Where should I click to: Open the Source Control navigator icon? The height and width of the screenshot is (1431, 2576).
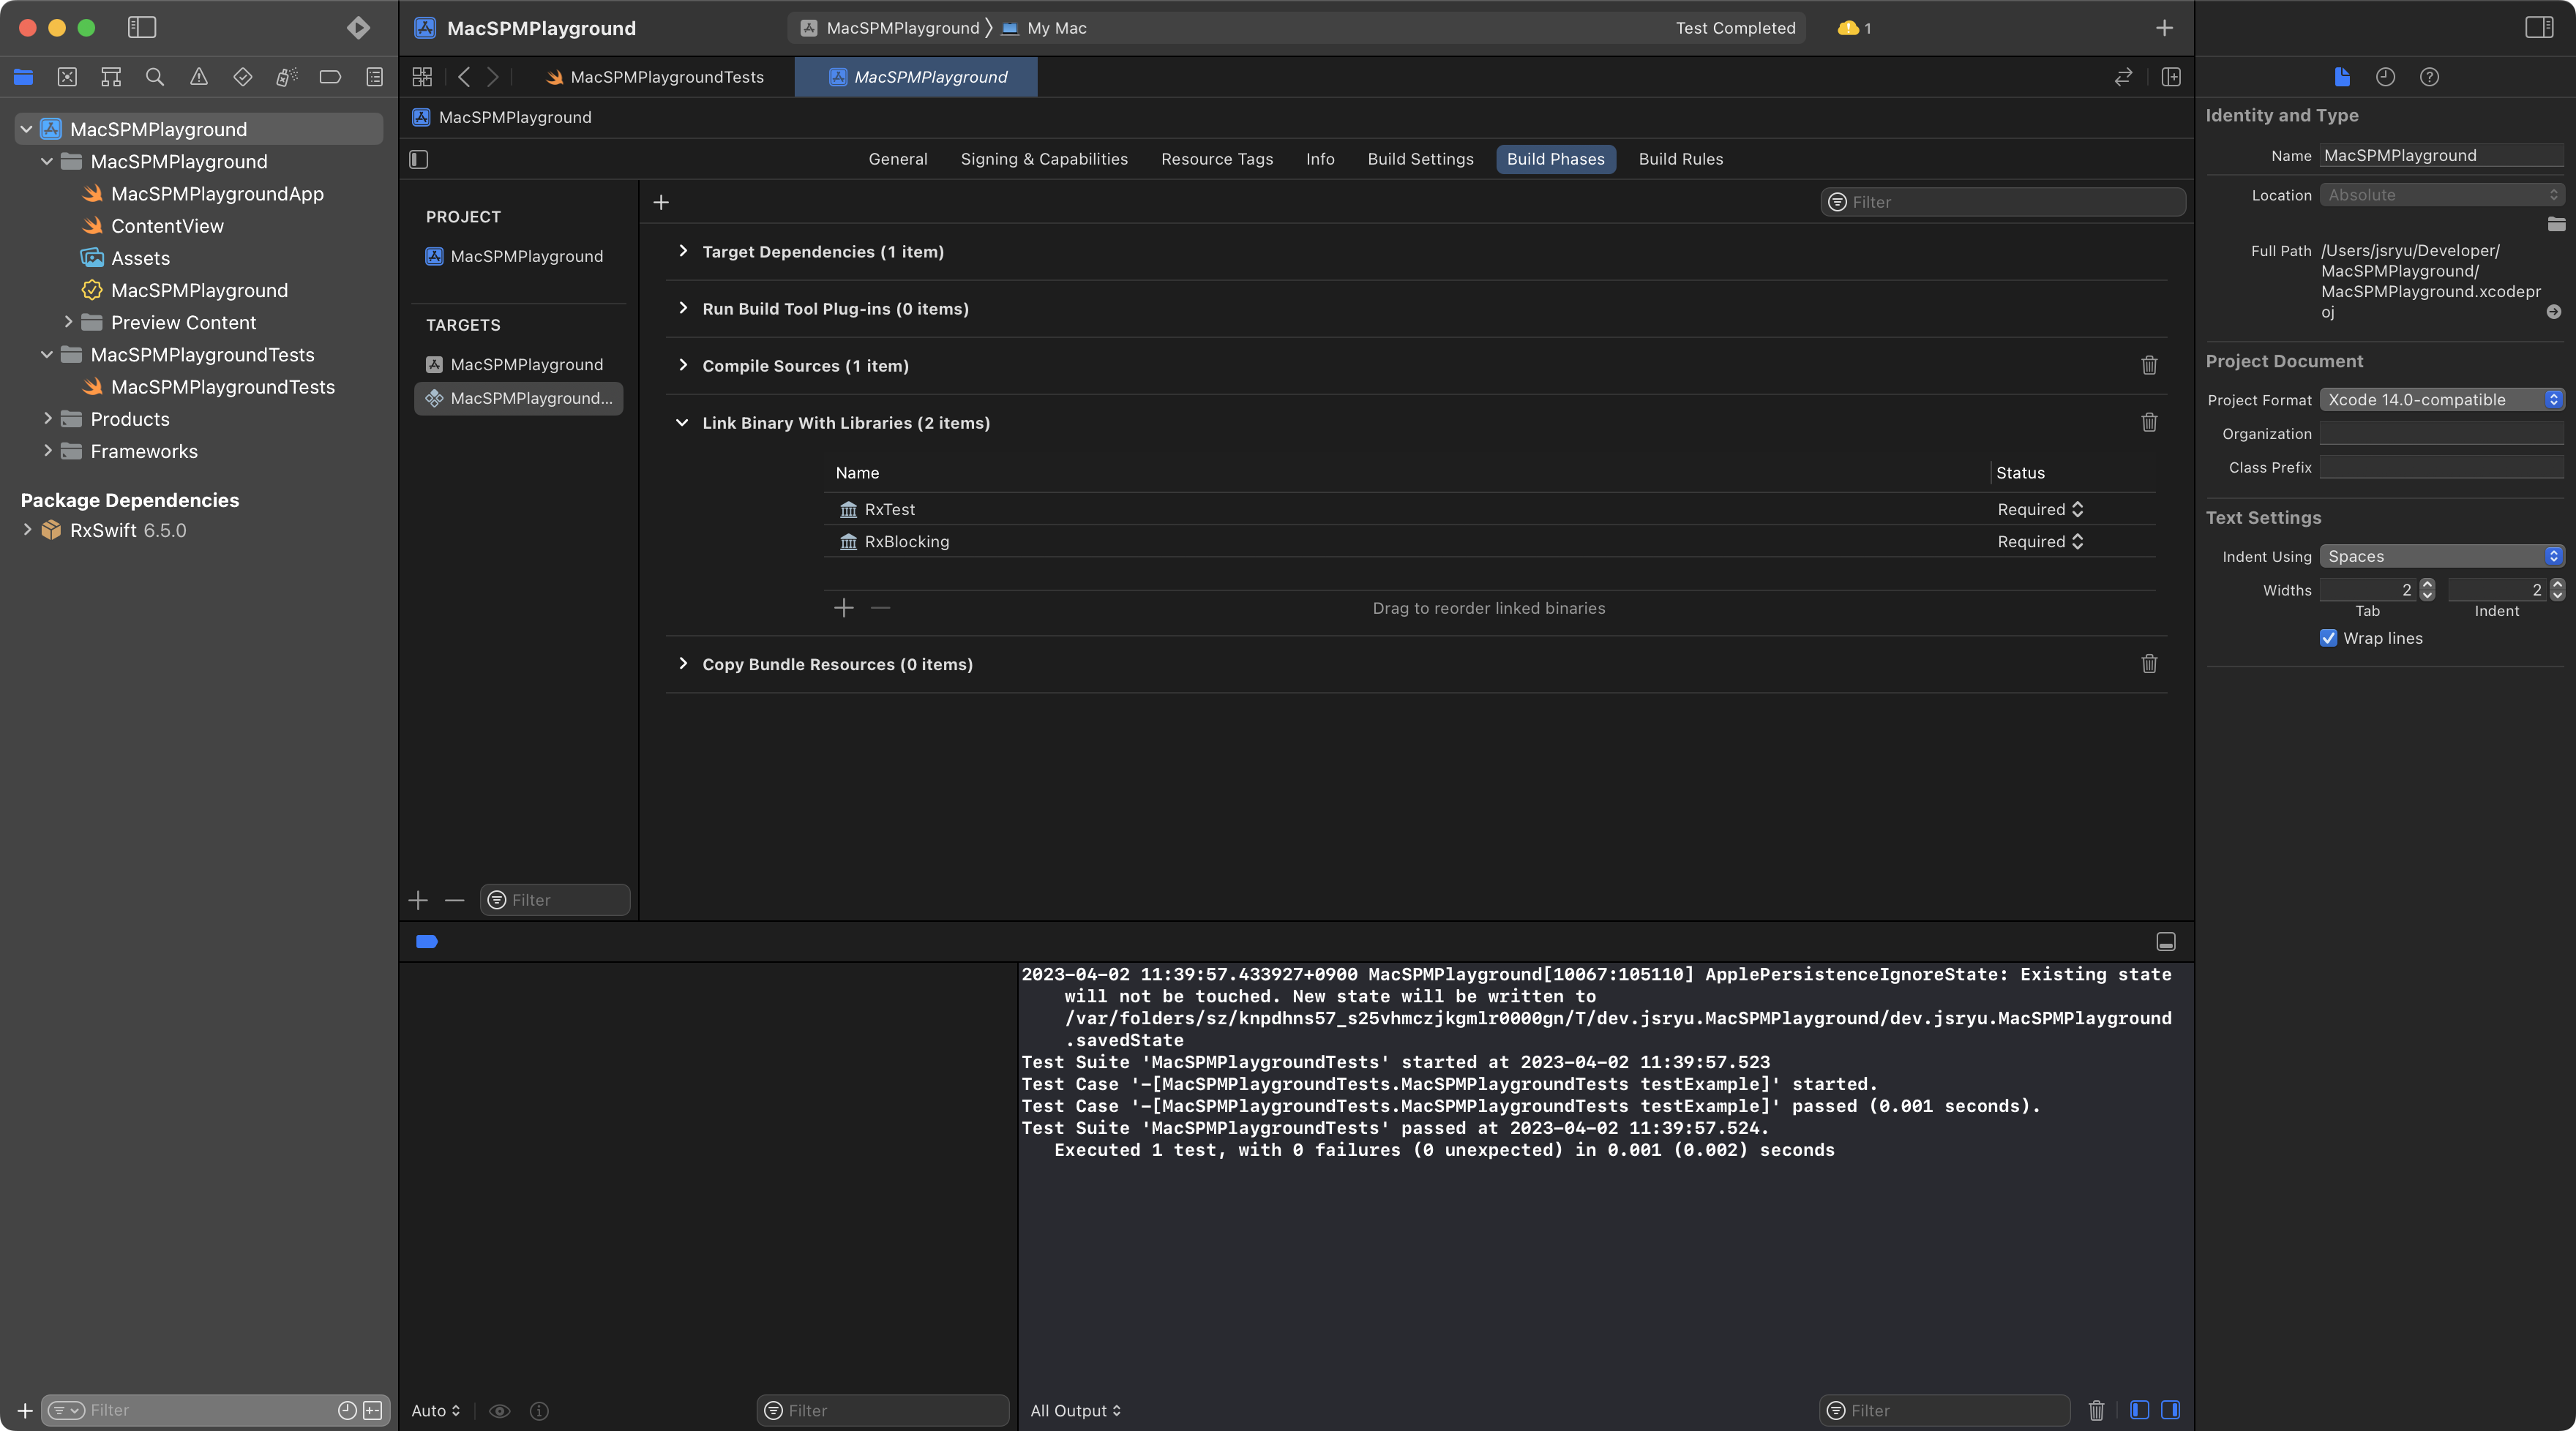(x=67, y=77)
